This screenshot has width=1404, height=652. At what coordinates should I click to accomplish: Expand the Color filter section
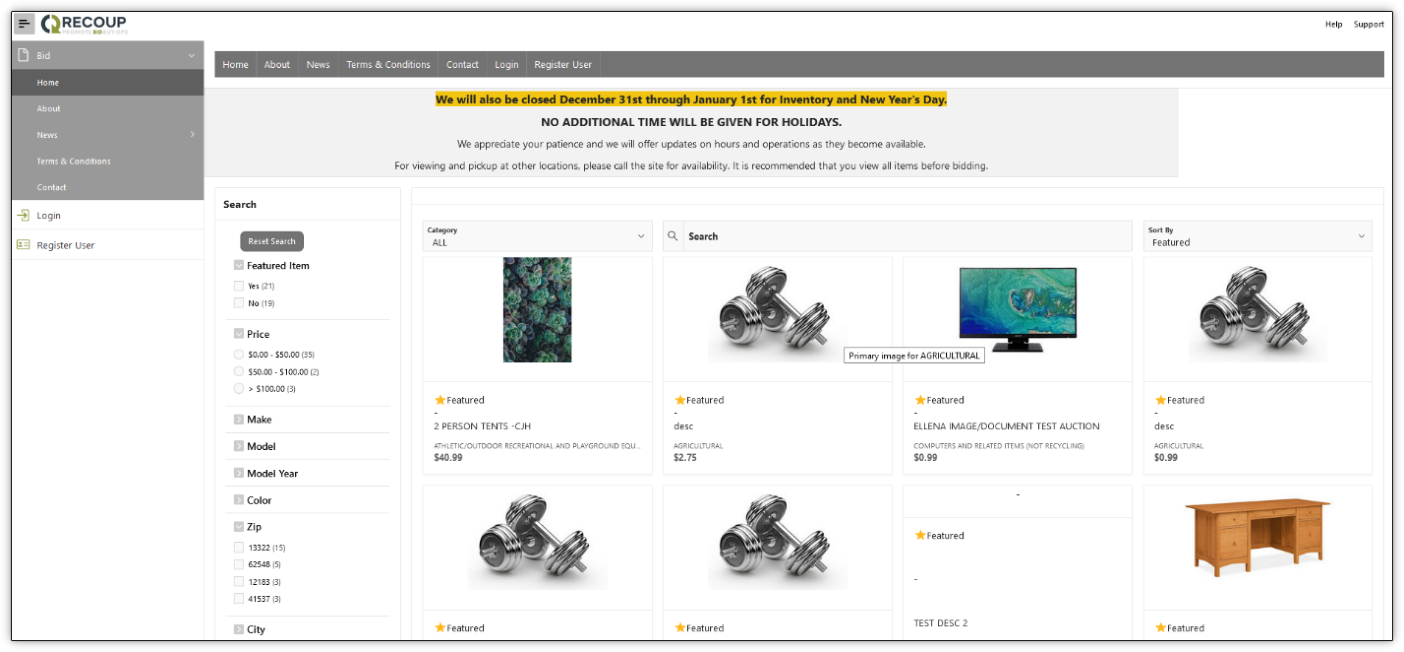(239, 500)
